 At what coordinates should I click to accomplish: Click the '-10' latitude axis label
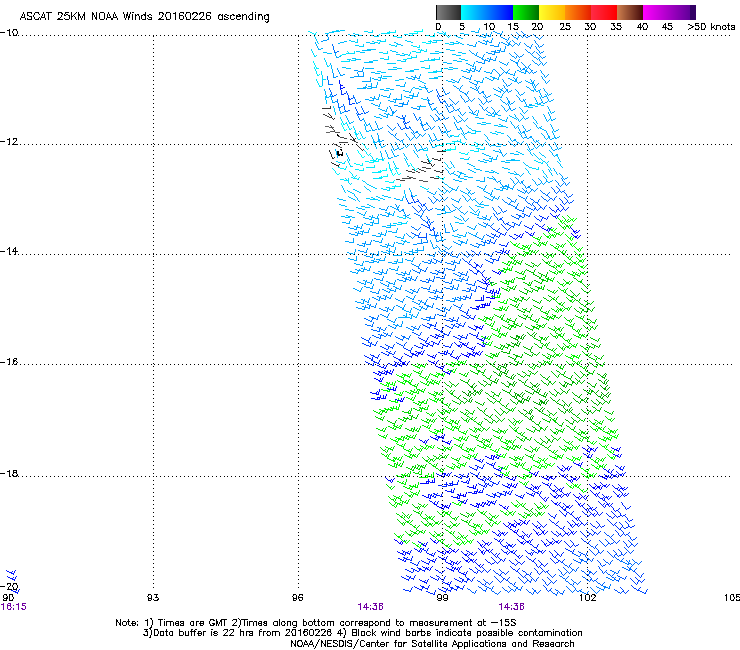point(9,32)
